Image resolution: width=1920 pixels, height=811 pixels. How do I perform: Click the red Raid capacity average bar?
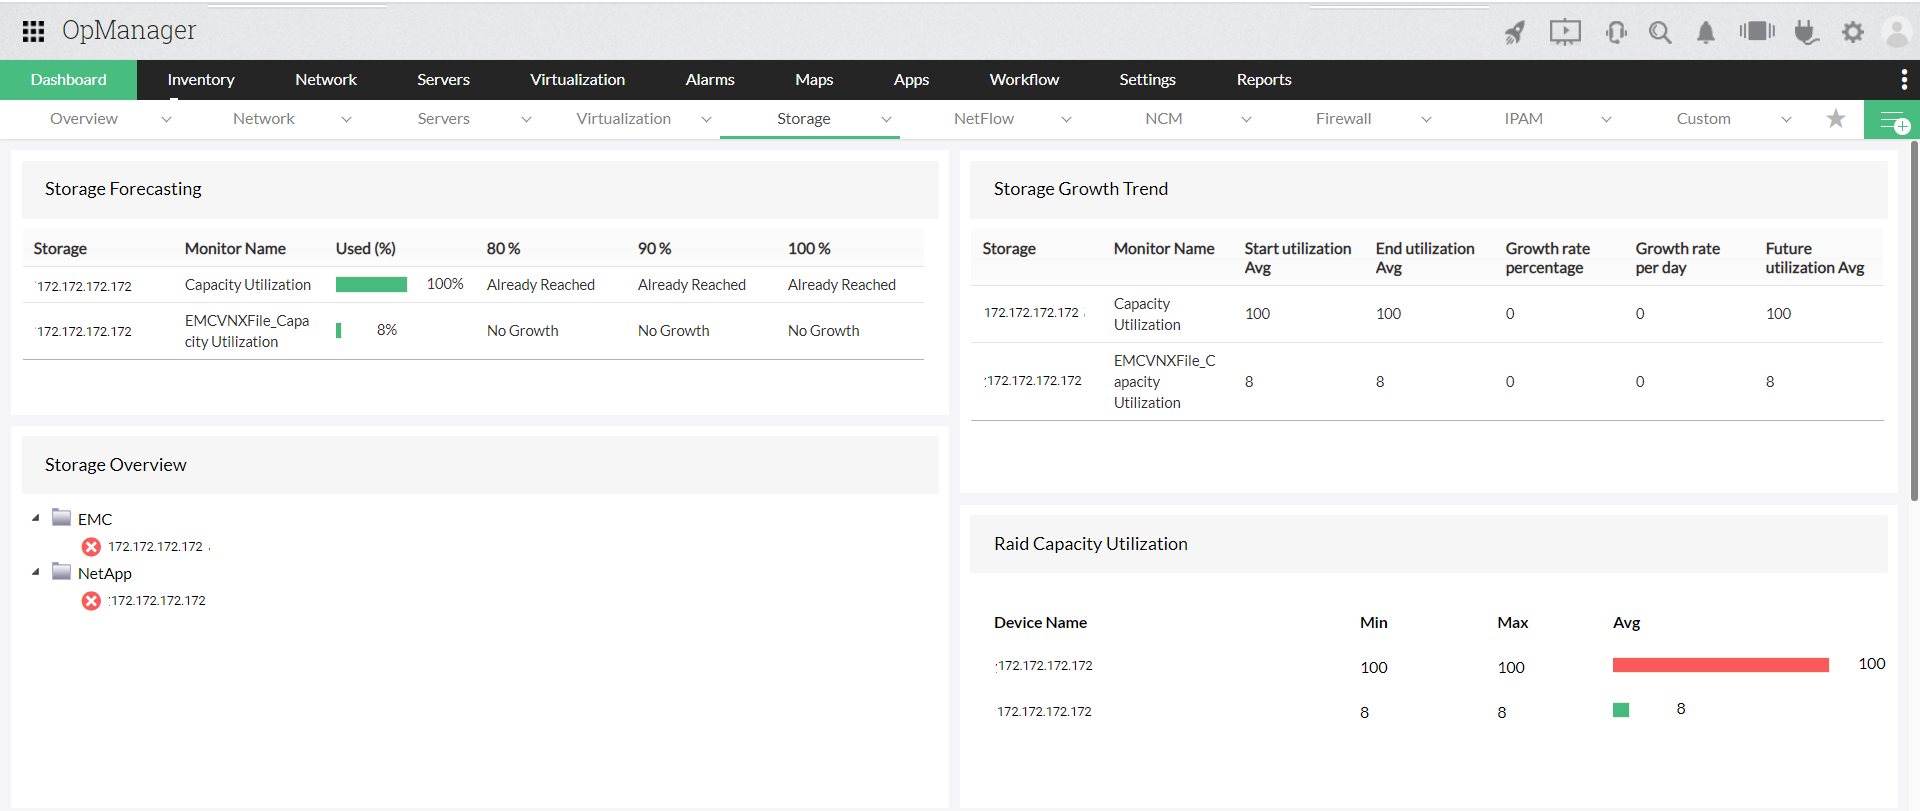tap(1720, 665)
